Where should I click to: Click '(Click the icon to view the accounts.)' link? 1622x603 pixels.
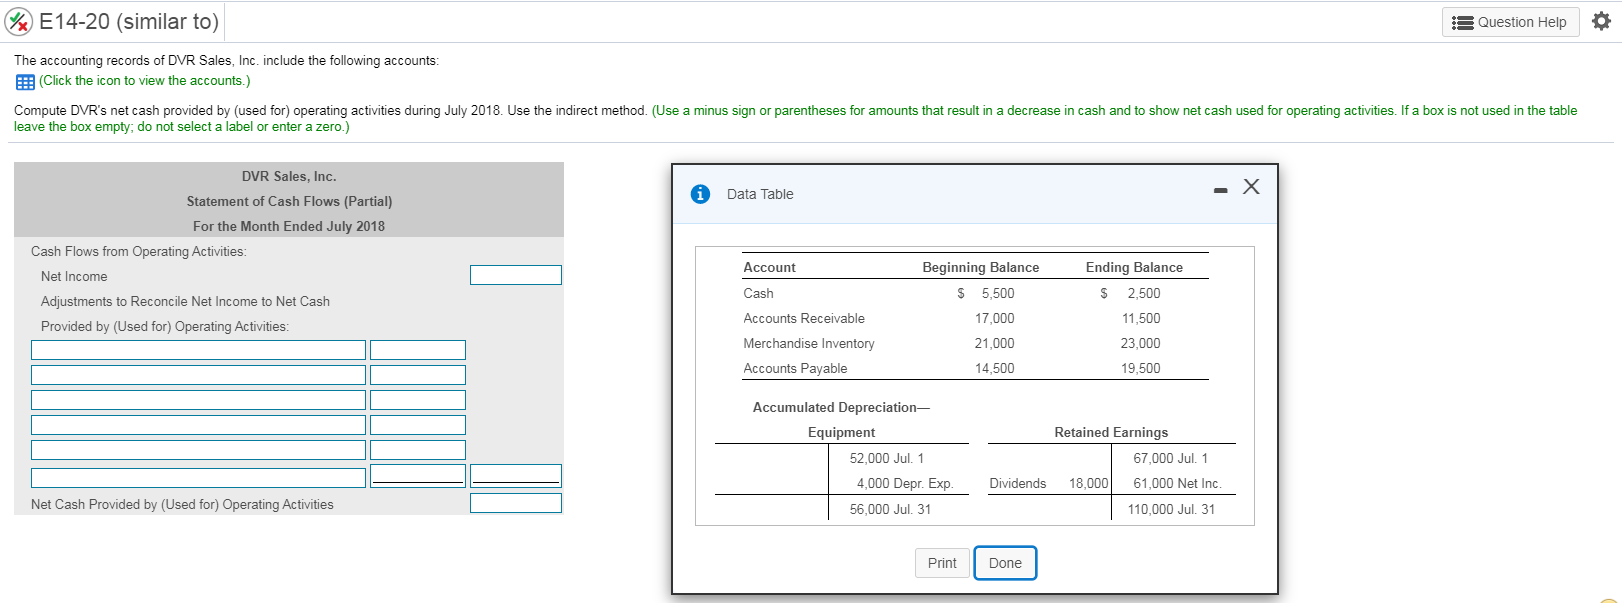click(145, 81)
